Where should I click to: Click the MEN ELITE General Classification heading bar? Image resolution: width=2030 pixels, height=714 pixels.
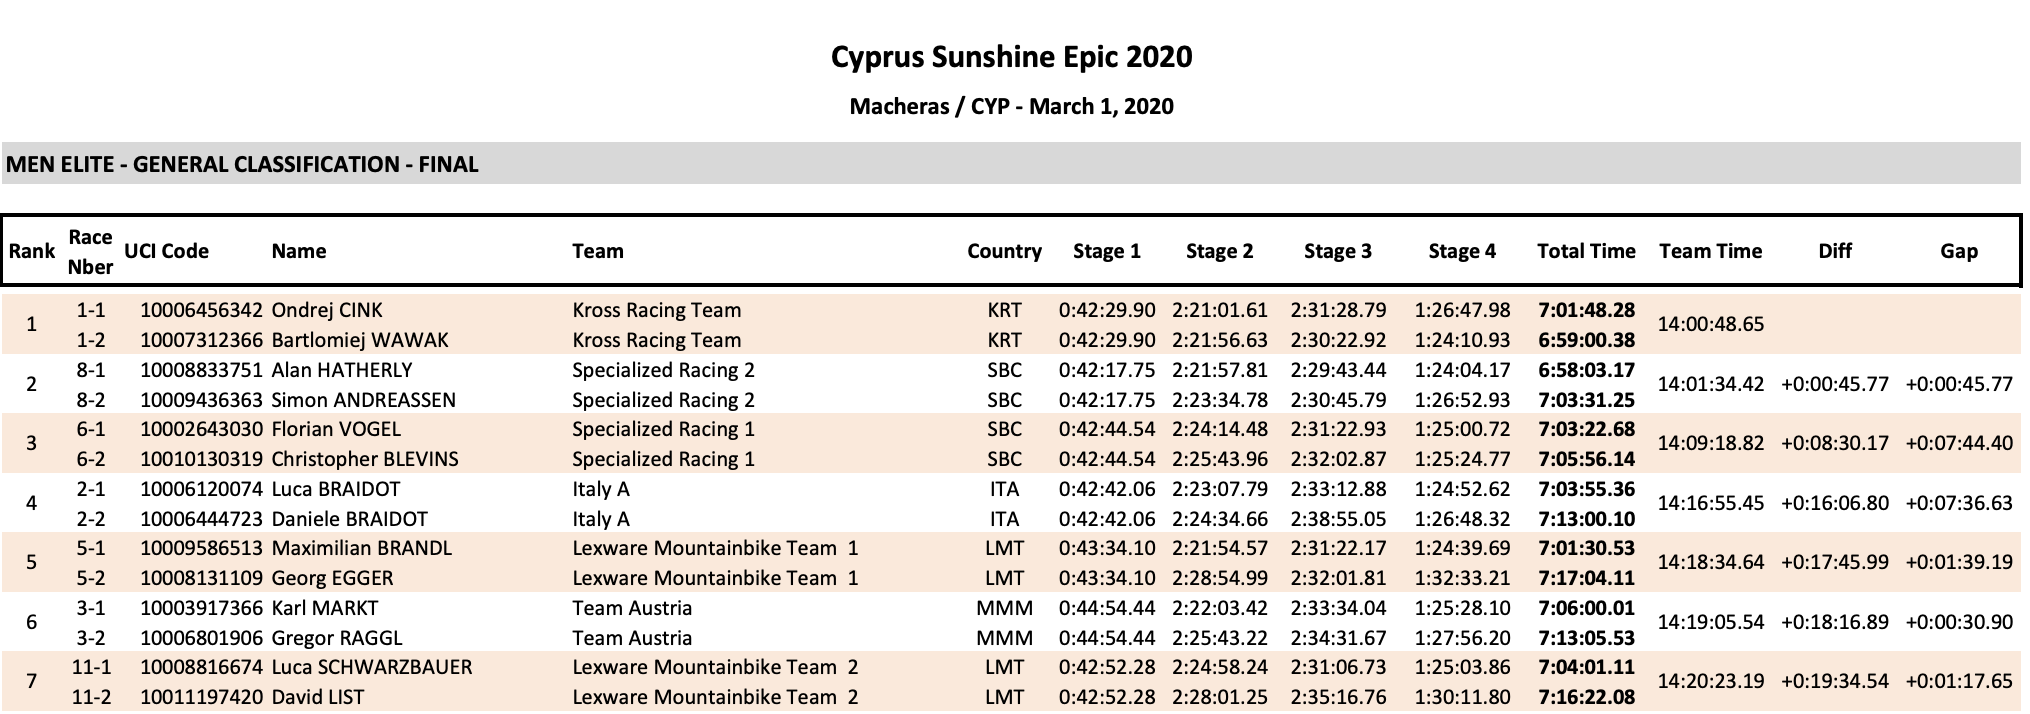(1011, 164)
